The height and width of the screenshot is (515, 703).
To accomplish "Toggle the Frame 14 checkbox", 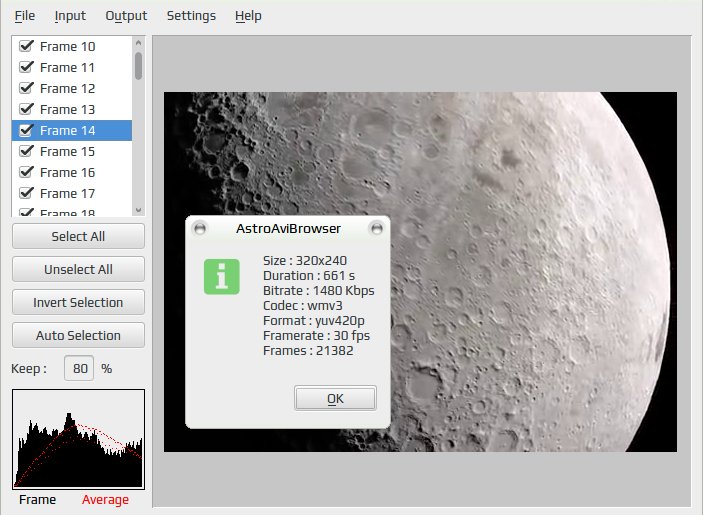I will 26,130.
